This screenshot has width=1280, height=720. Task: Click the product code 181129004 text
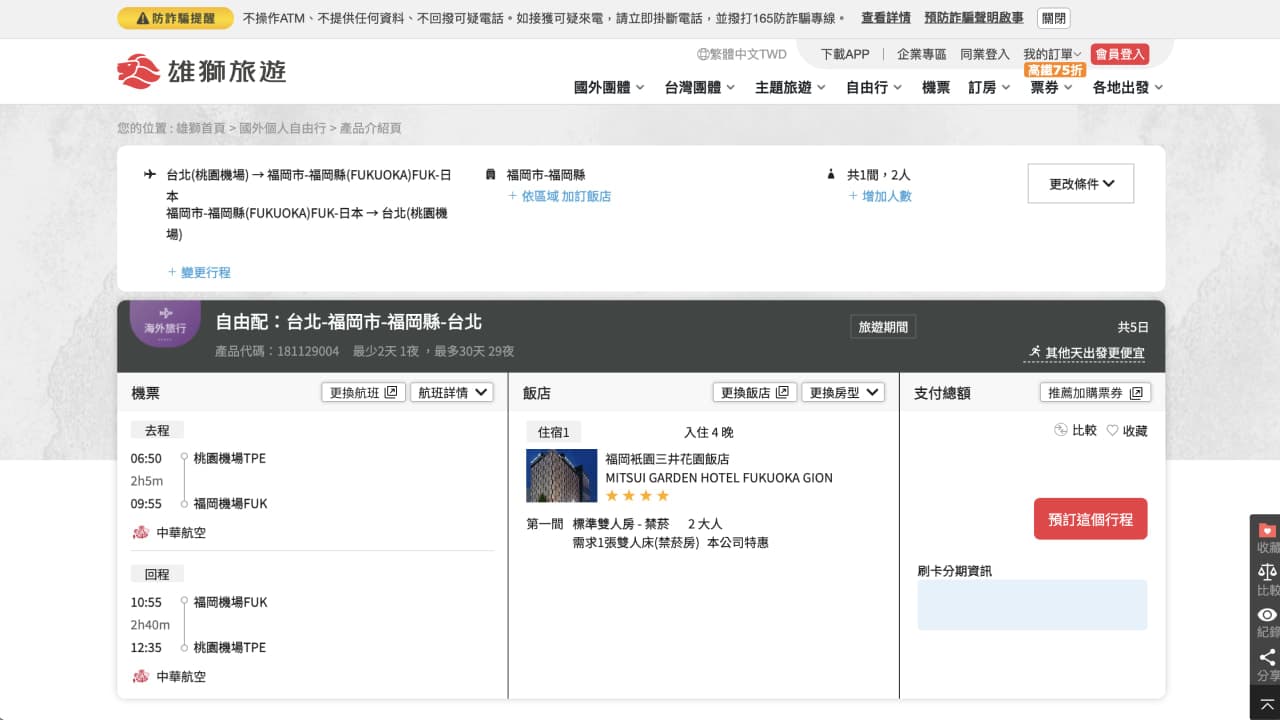click(308, 351)
